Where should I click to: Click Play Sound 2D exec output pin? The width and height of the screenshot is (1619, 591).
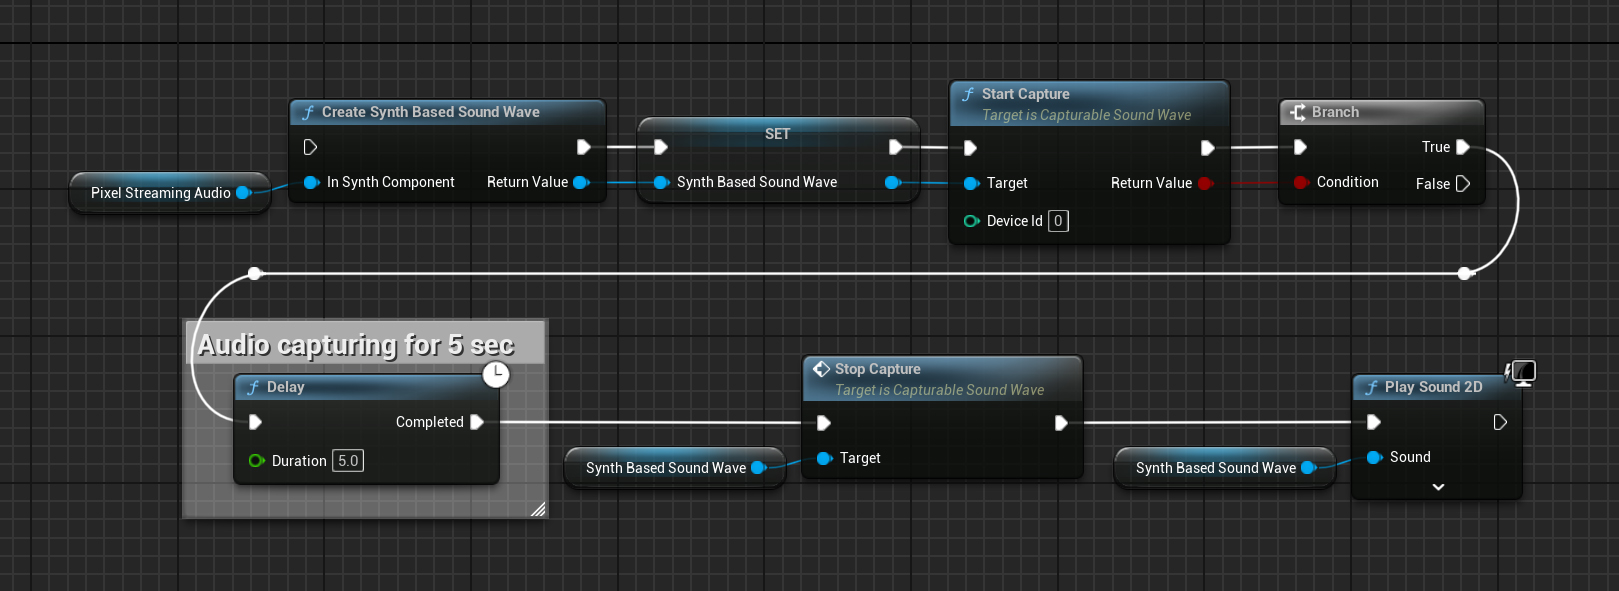[1500, 422]
